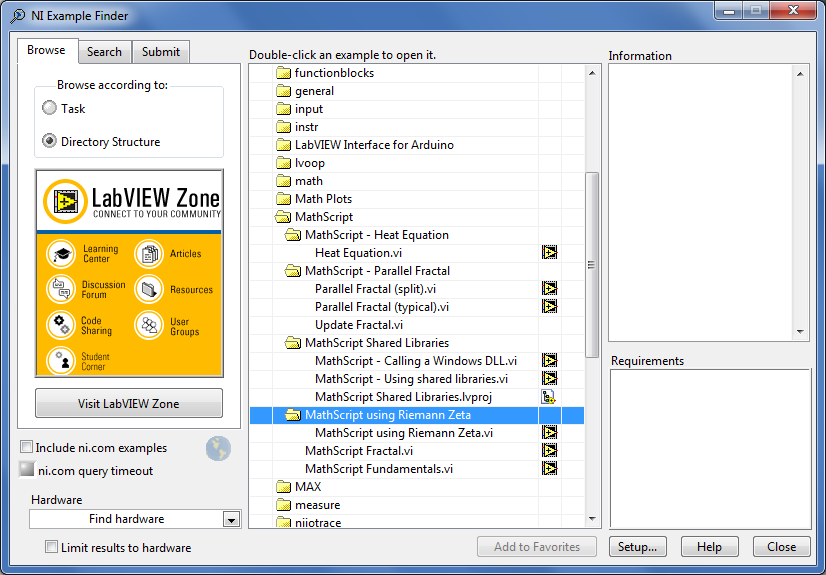Select Heat Equation.vi example

tap(358, 253)
